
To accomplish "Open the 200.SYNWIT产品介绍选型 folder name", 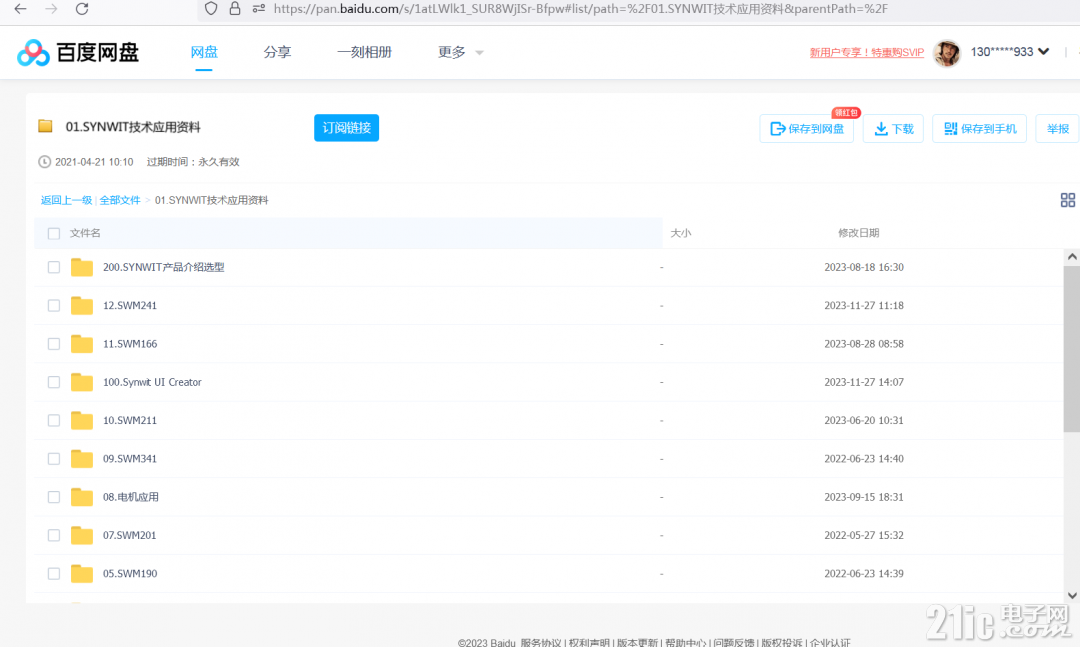I will click(x=163, y=267).
